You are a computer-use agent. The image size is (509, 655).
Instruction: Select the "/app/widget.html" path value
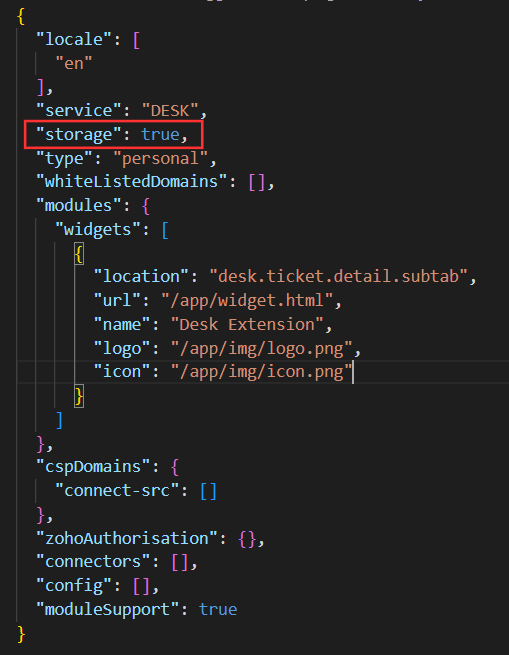[247, 300]
